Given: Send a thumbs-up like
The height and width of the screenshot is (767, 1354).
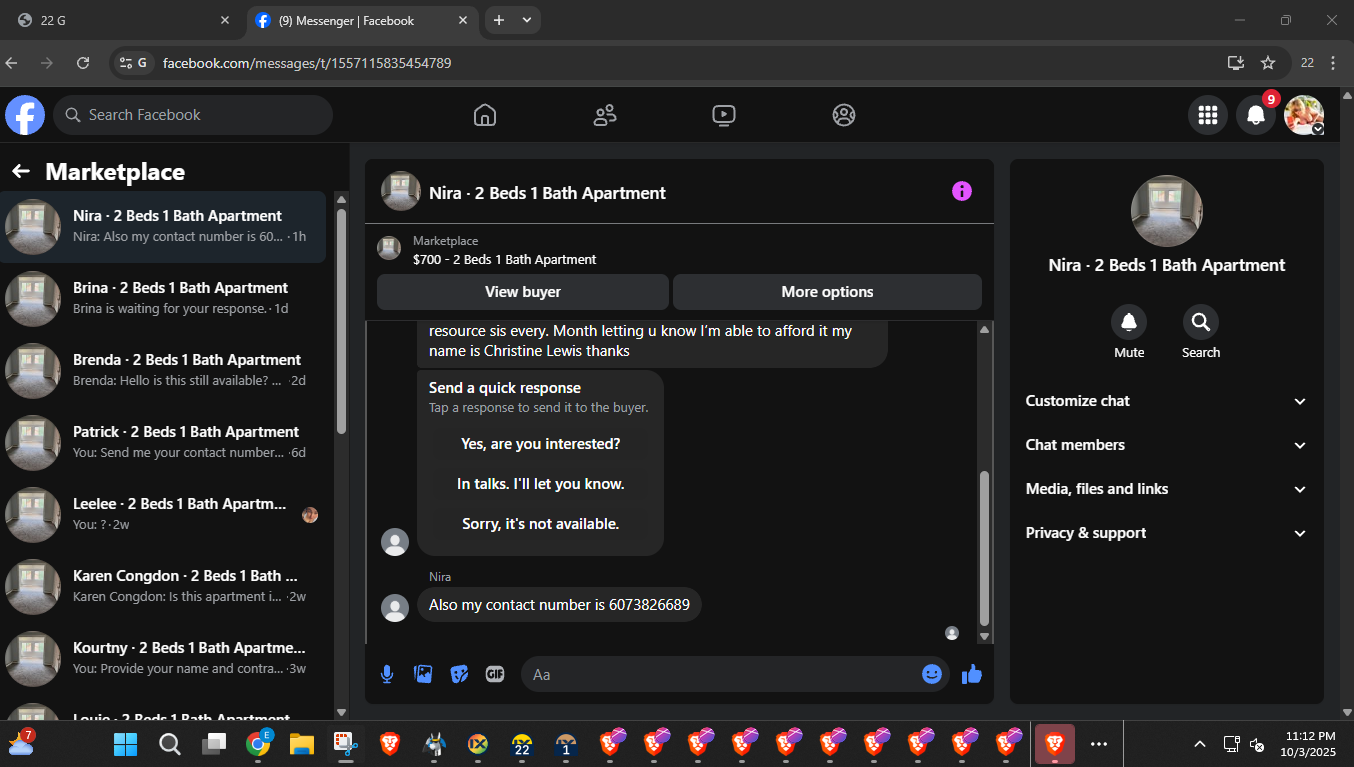Looking at the screenshot, I should (972, 674).
